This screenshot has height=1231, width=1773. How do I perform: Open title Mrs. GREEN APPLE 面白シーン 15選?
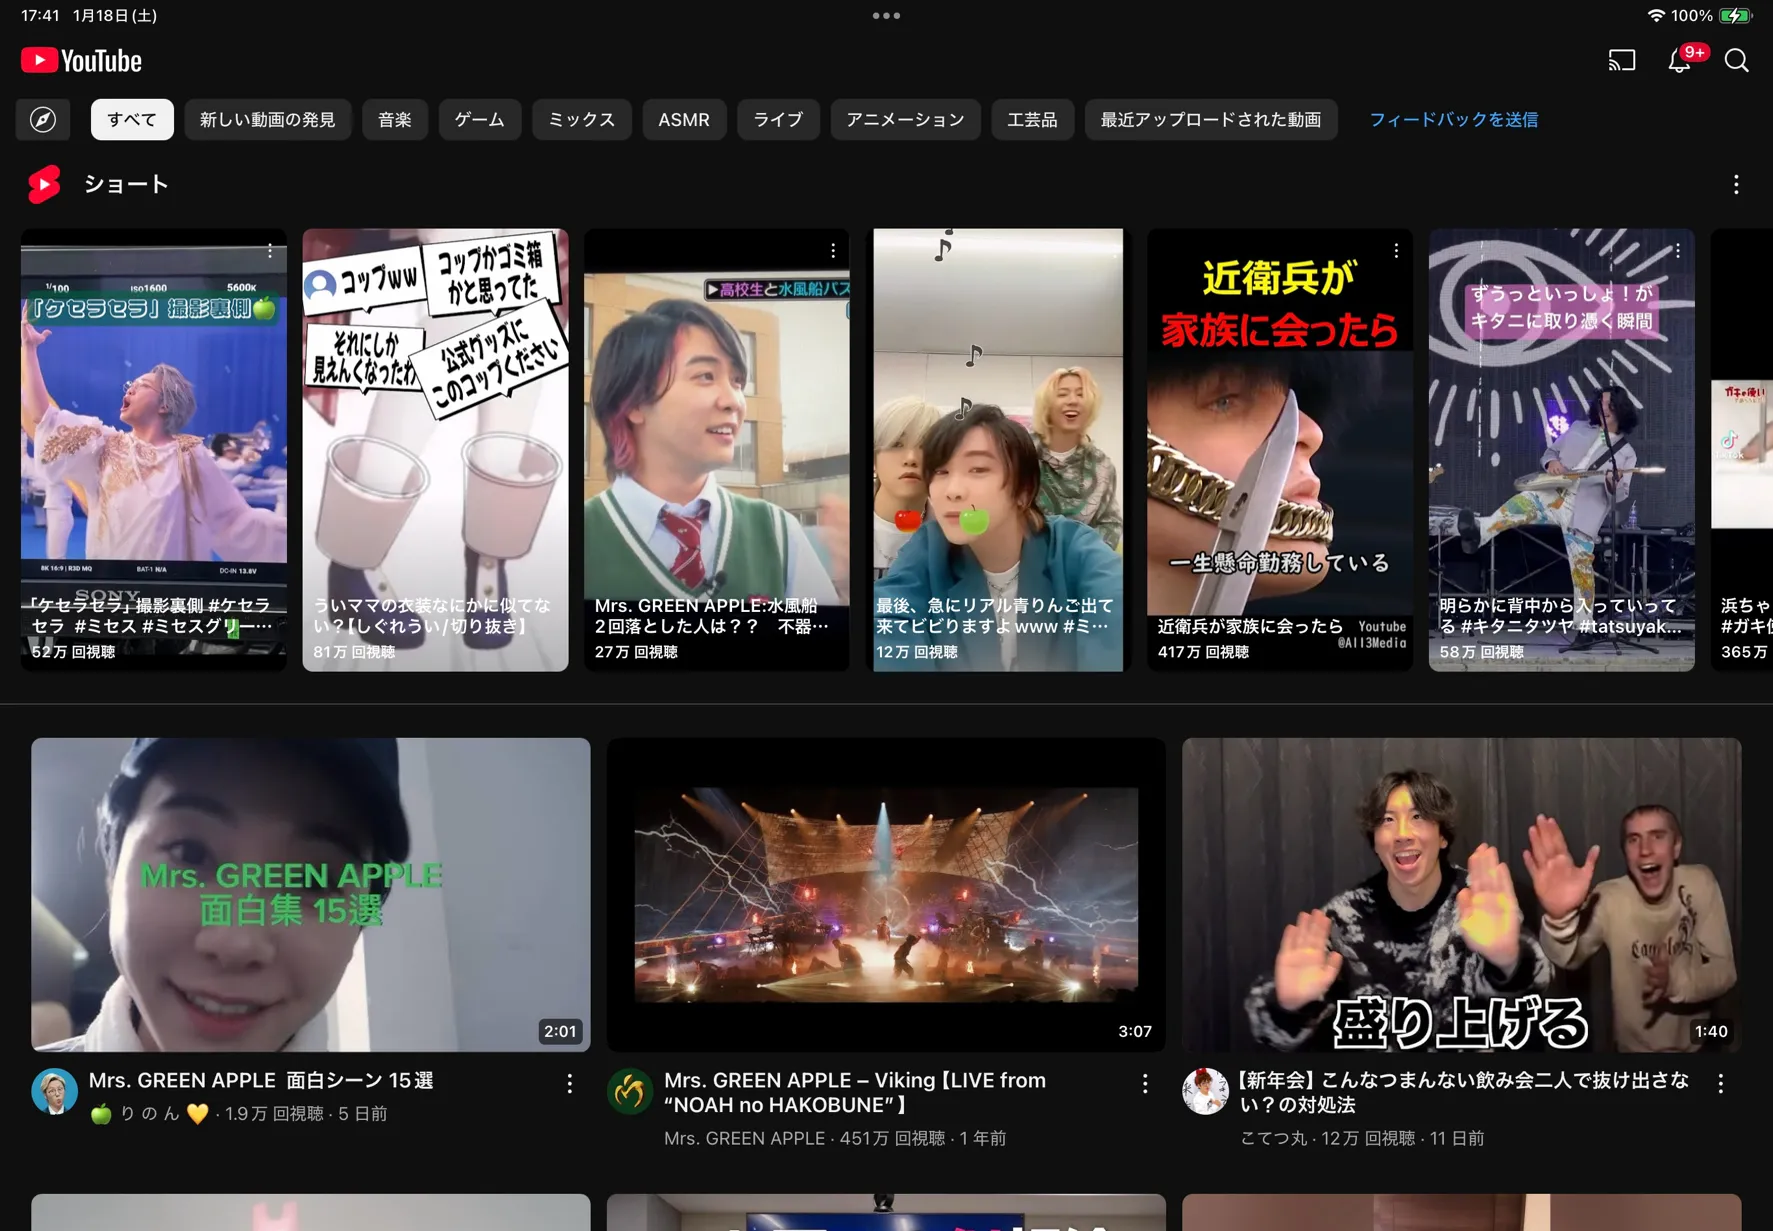pos(261,1081)
